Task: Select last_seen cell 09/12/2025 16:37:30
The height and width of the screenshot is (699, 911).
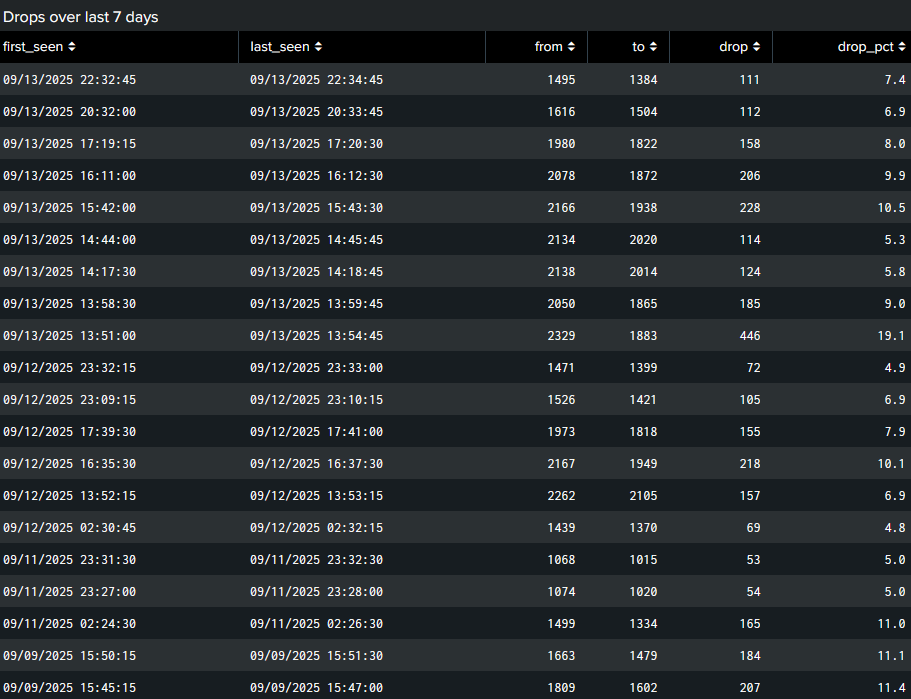Action: coord(316,464)
